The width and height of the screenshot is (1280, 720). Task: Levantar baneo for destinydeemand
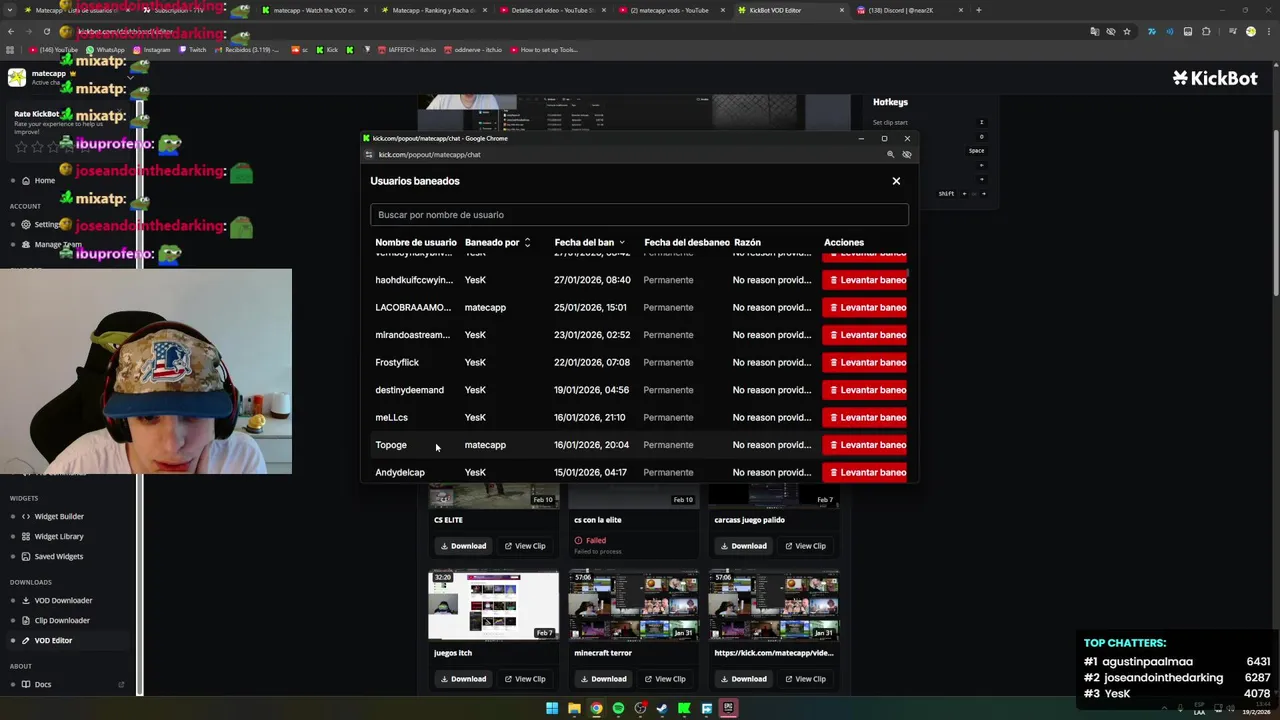[x=865, y=390]
